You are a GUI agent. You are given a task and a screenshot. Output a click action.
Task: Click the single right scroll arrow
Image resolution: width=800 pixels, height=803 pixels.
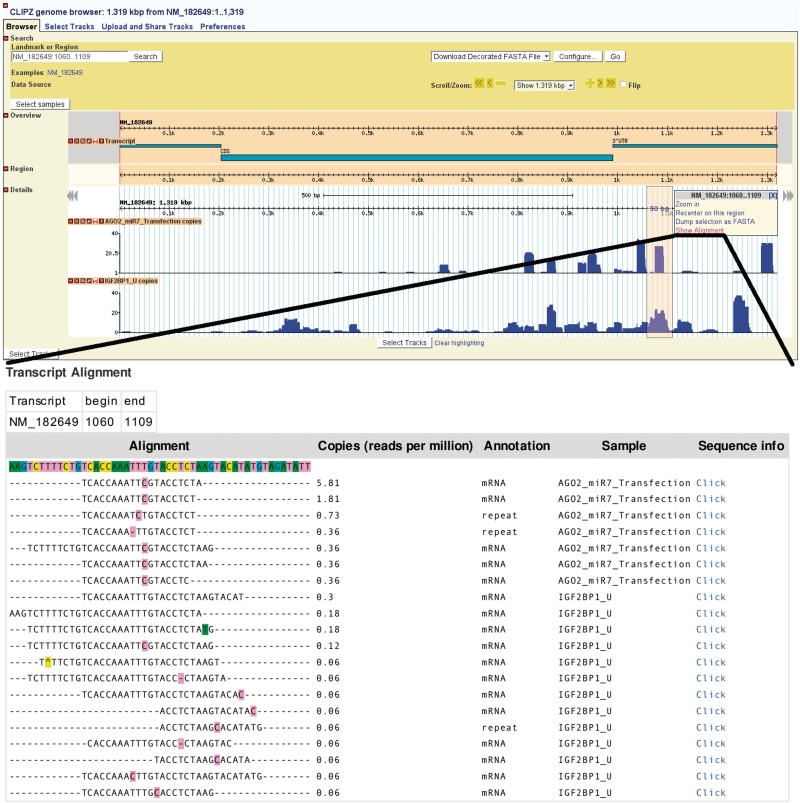(x=601, y=85)
